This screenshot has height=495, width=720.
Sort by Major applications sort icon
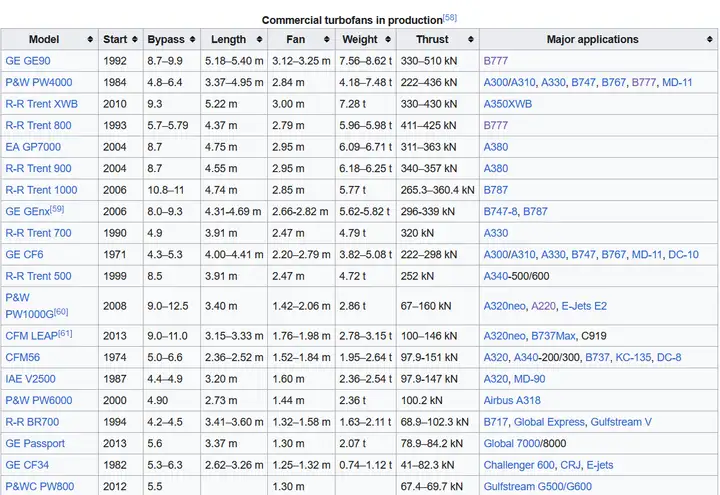(710, 39)
